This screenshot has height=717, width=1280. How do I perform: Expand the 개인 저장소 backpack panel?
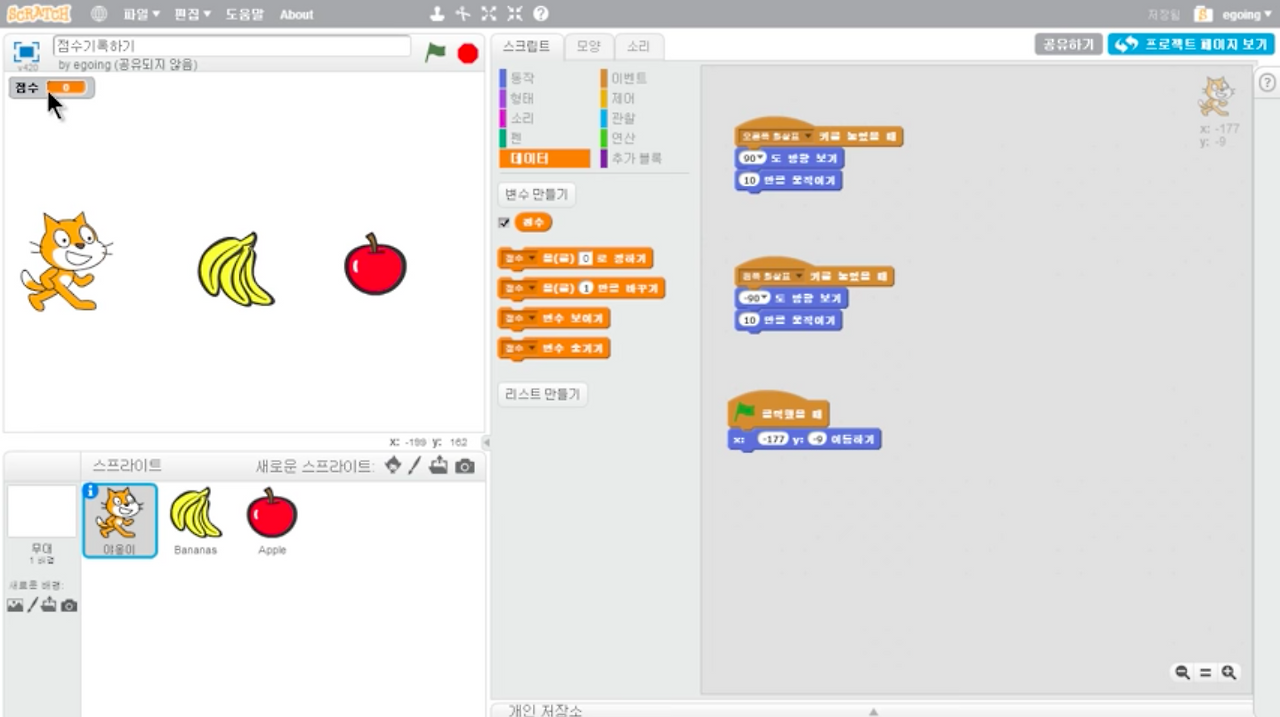(873, 711)
